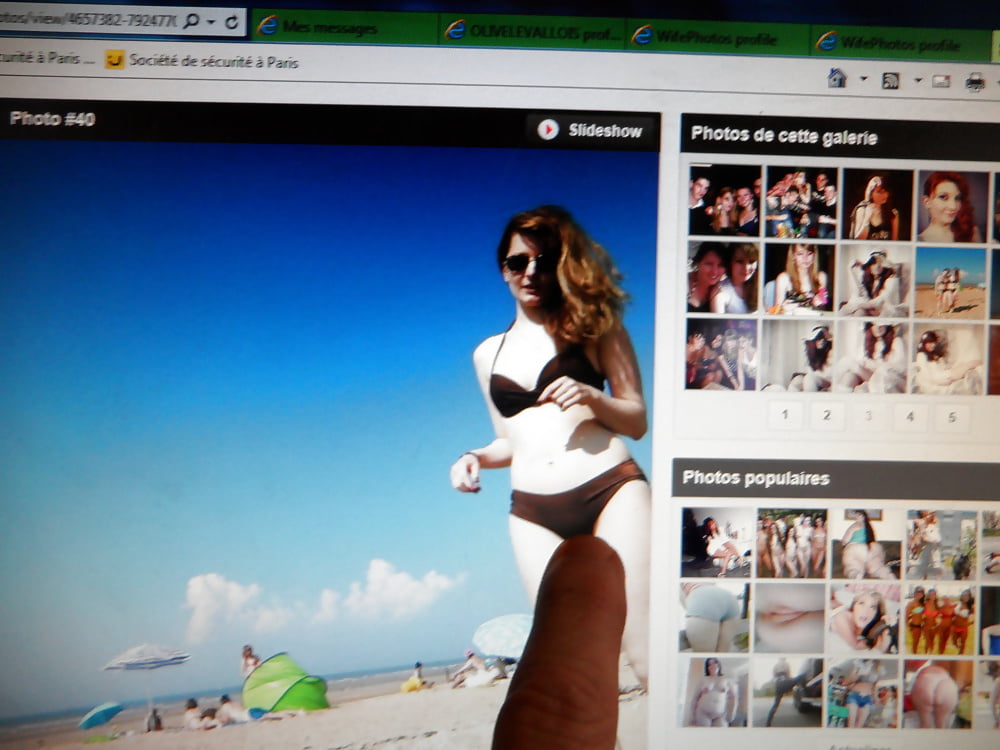
Task: Click the RSS feeds icon in command bar
Action: pyautogui.click(x=891, y=81)
